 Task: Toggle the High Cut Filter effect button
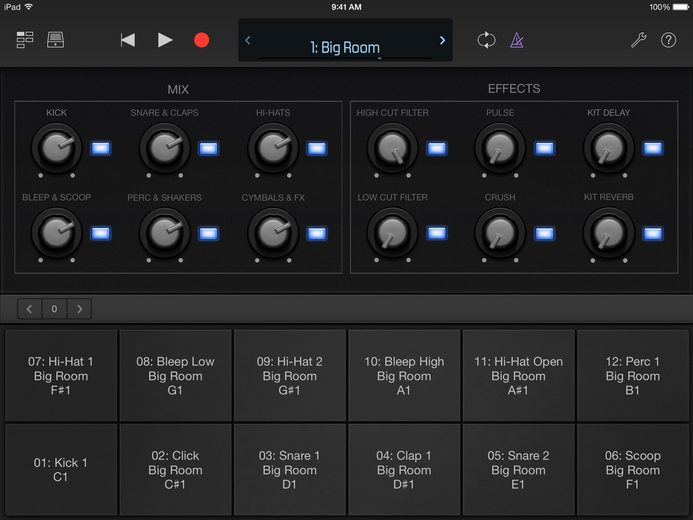click(x=437, y=148)
